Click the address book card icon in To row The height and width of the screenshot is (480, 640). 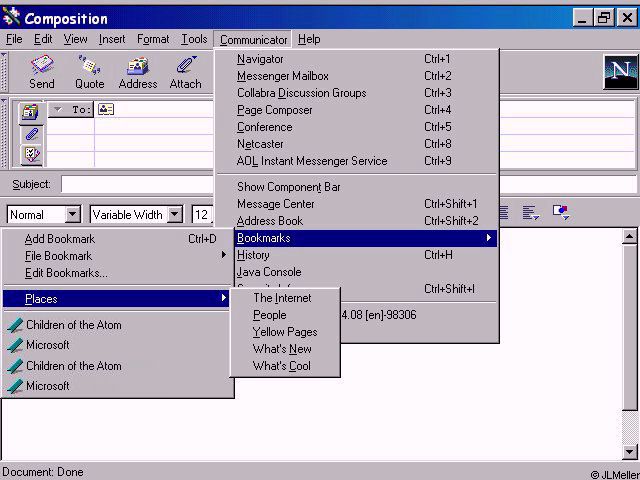[x=106, y=109]
